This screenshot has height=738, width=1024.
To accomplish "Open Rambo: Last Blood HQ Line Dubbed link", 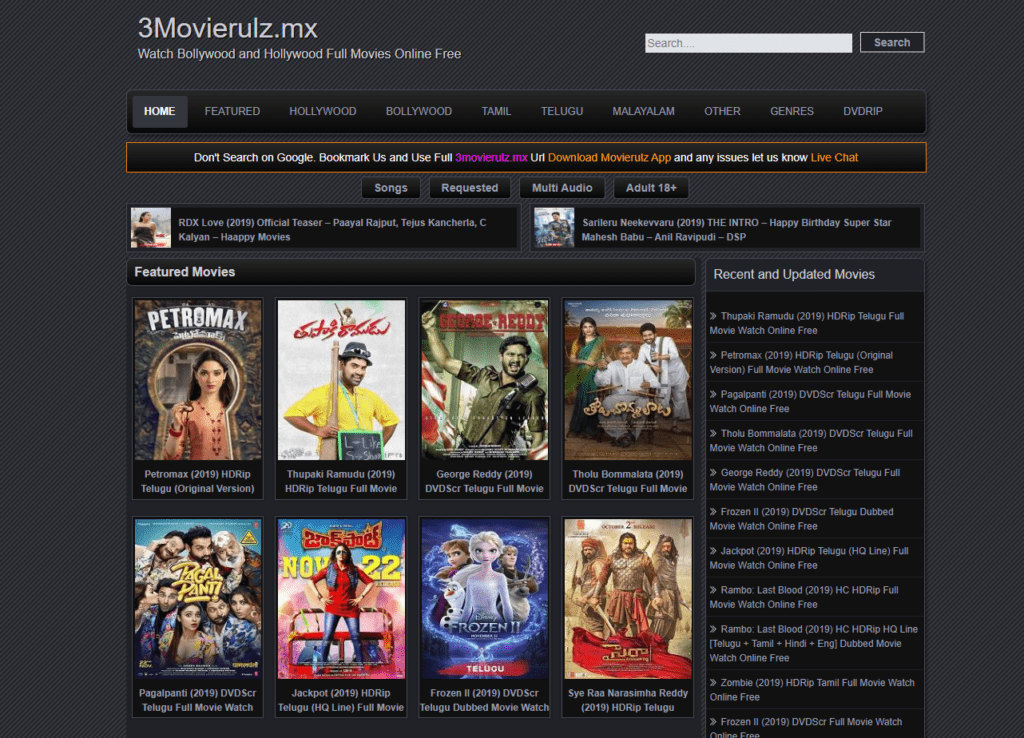I will click(814, 644).
